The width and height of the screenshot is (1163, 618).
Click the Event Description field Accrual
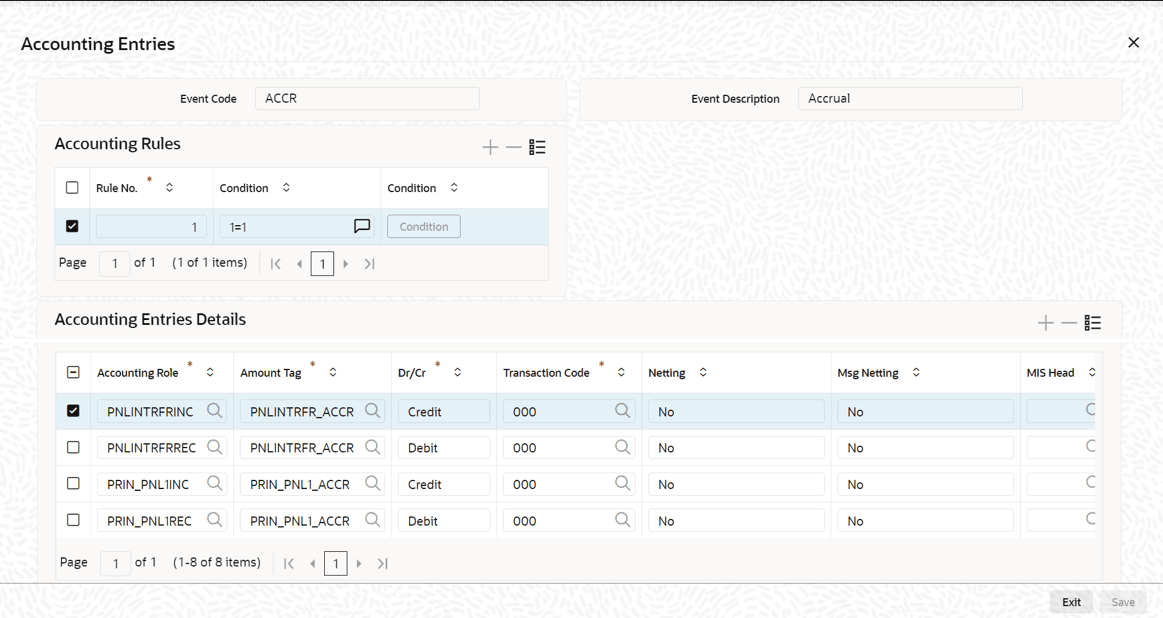(910, 99)
